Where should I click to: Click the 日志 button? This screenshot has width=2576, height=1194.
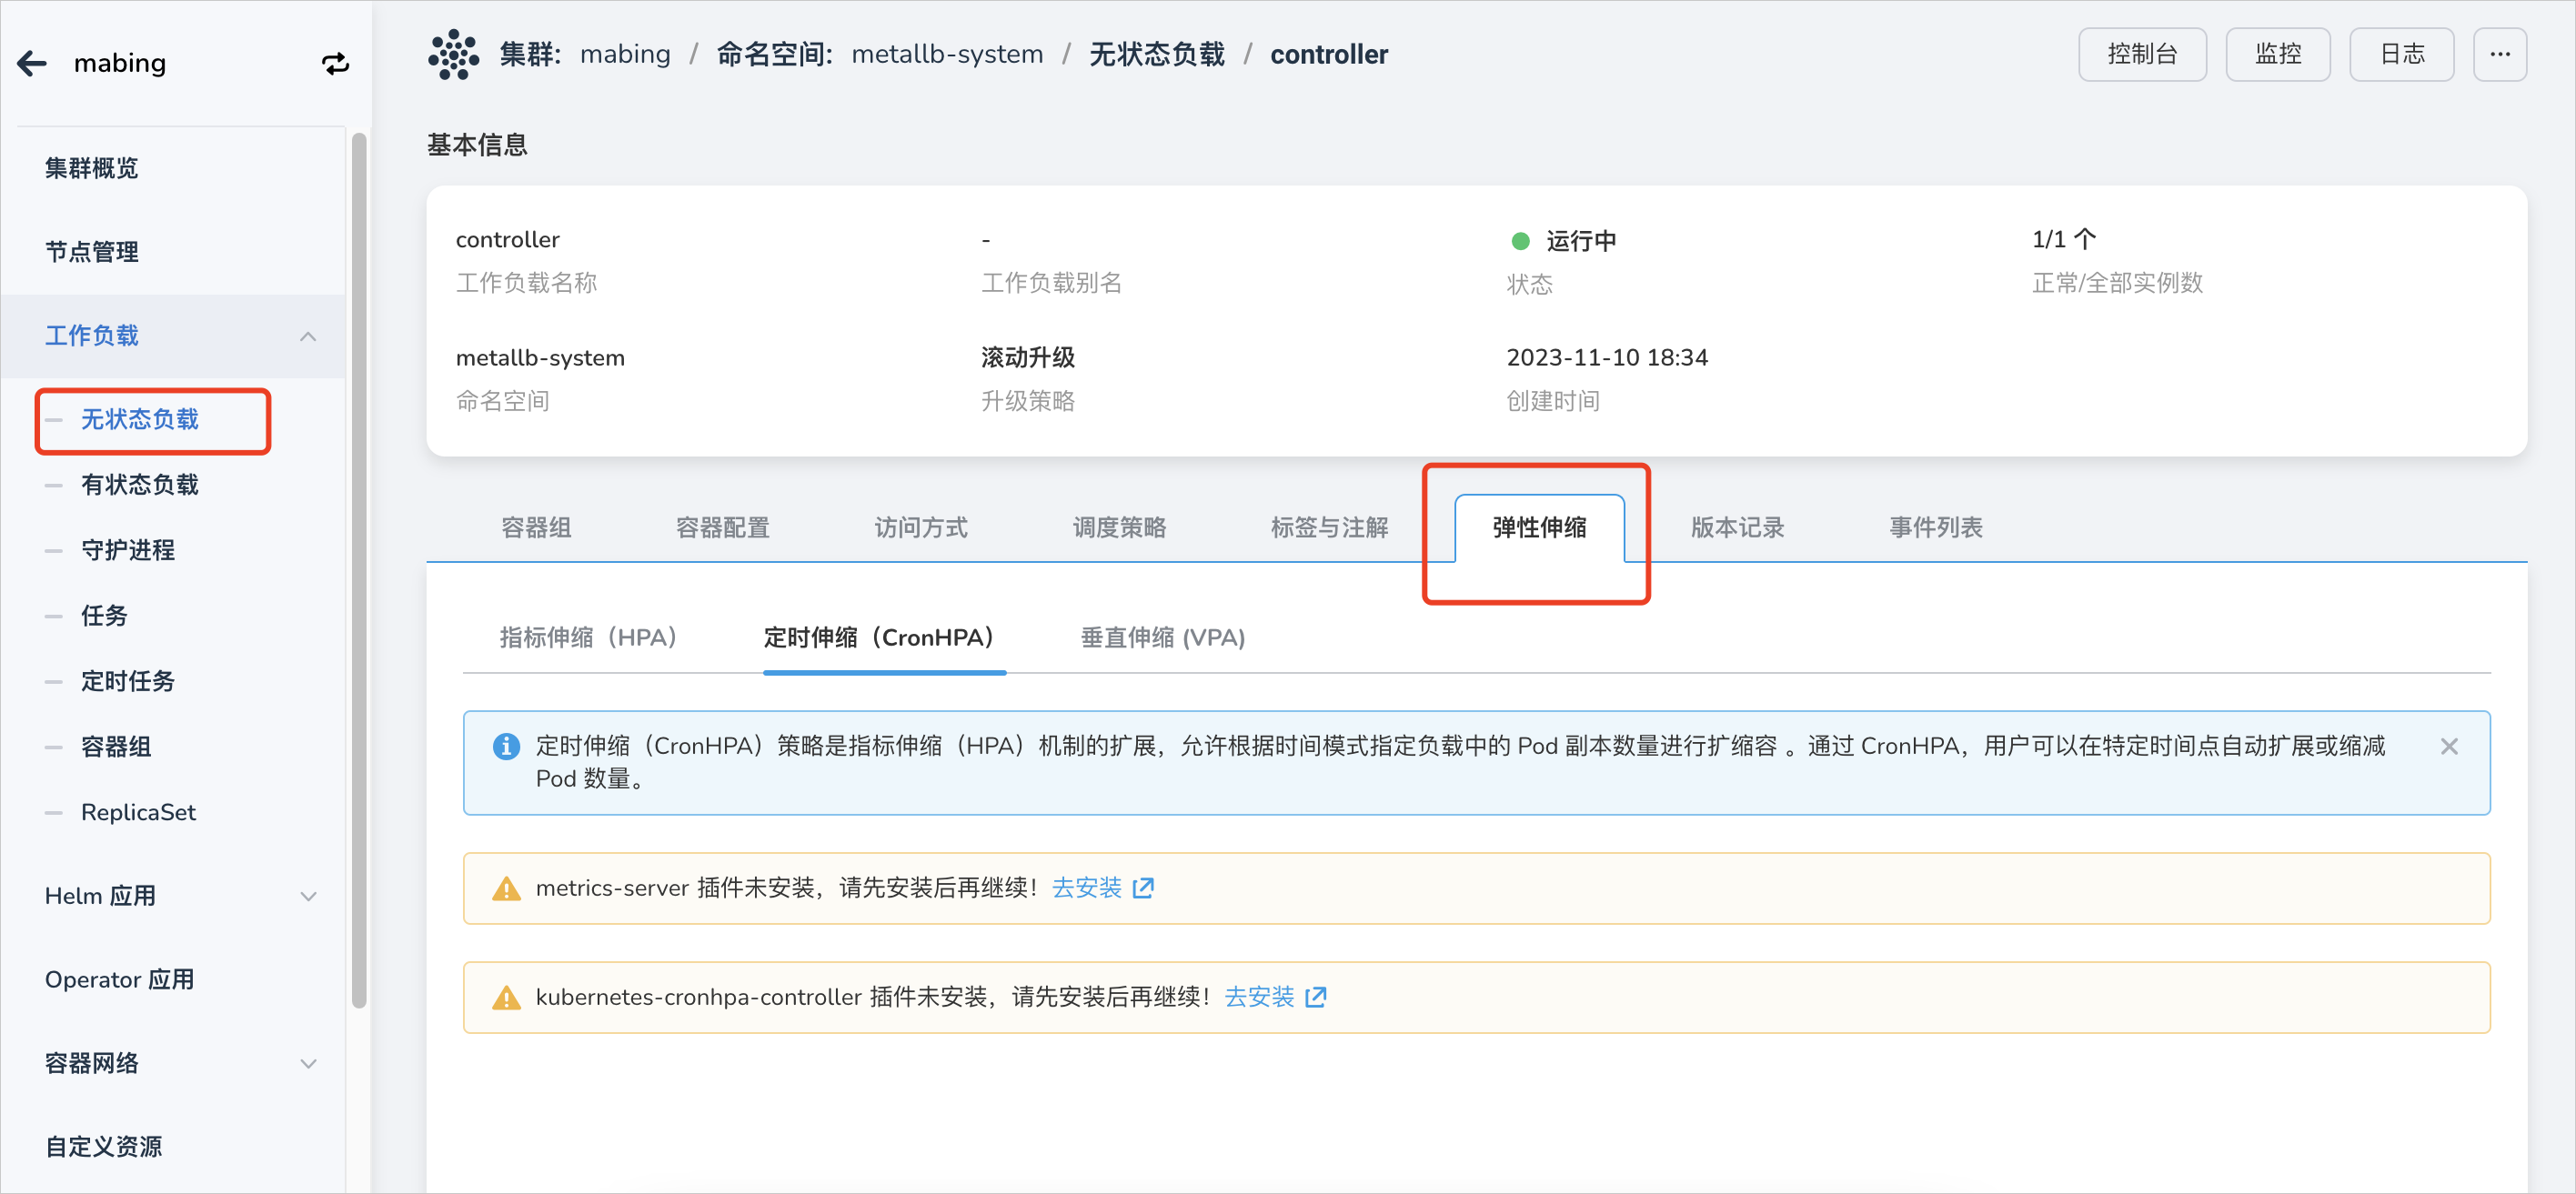tap(2401, 54)
